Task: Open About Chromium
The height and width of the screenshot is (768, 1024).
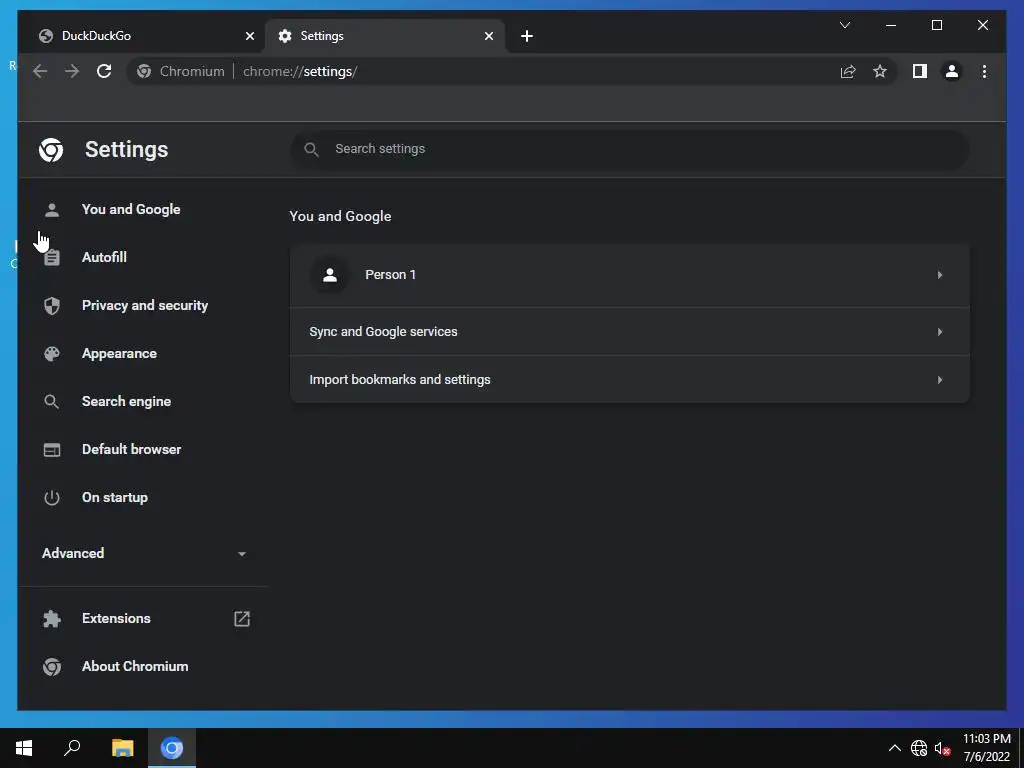Action: [x=135, y=666]
